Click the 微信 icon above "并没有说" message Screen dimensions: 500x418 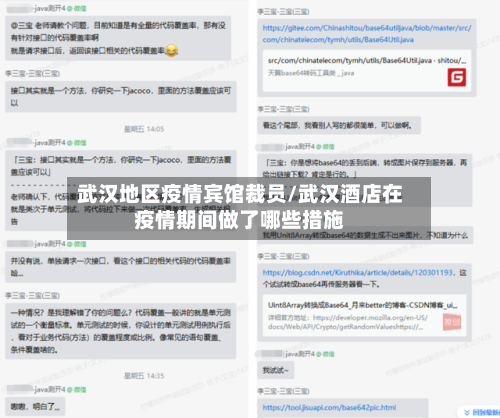(x=77, y=244)
